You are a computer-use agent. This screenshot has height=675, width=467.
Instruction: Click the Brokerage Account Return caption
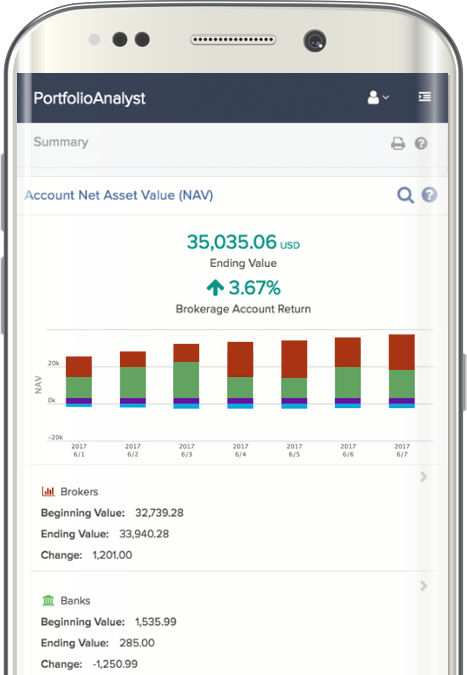coord(243,309)
